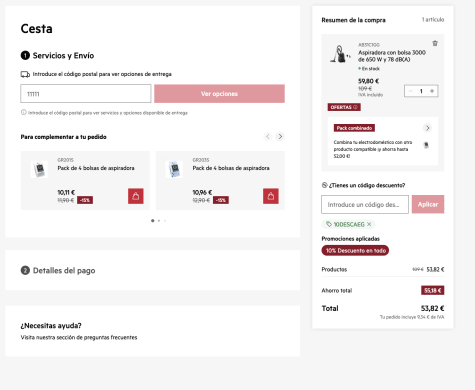Click the delivery truck icon

[25, 74]
